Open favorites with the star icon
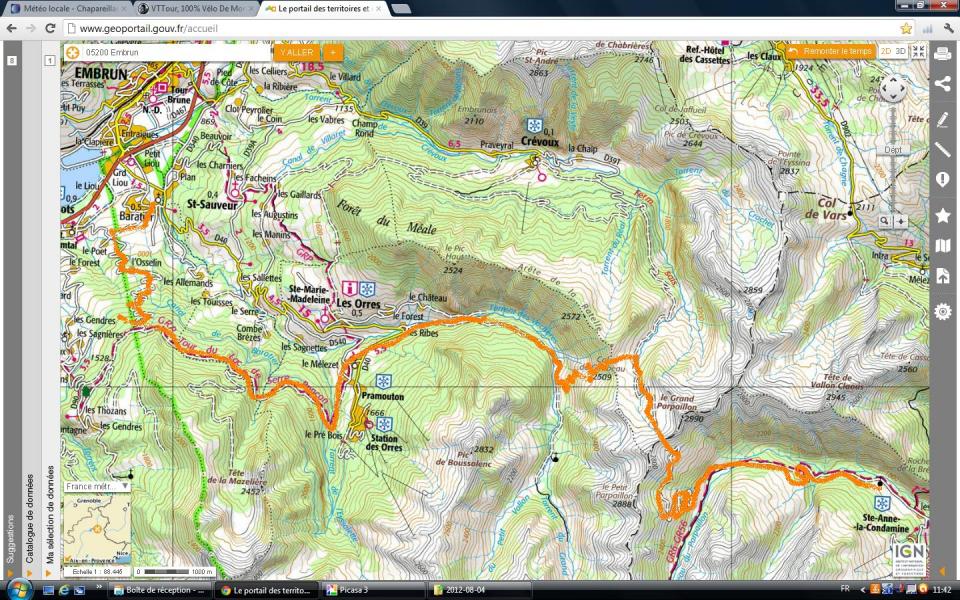960x600 pixels. pos(943,216)
